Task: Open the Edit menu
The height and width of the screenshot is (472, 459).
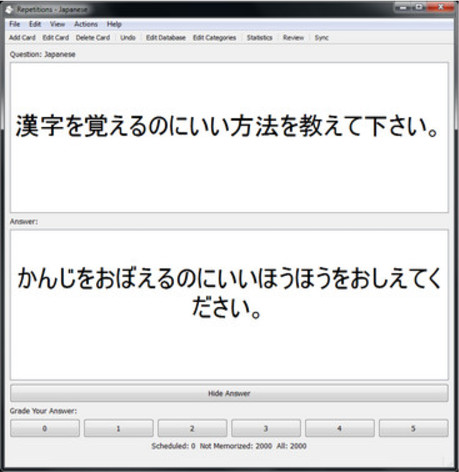Action: click(35, 24)
